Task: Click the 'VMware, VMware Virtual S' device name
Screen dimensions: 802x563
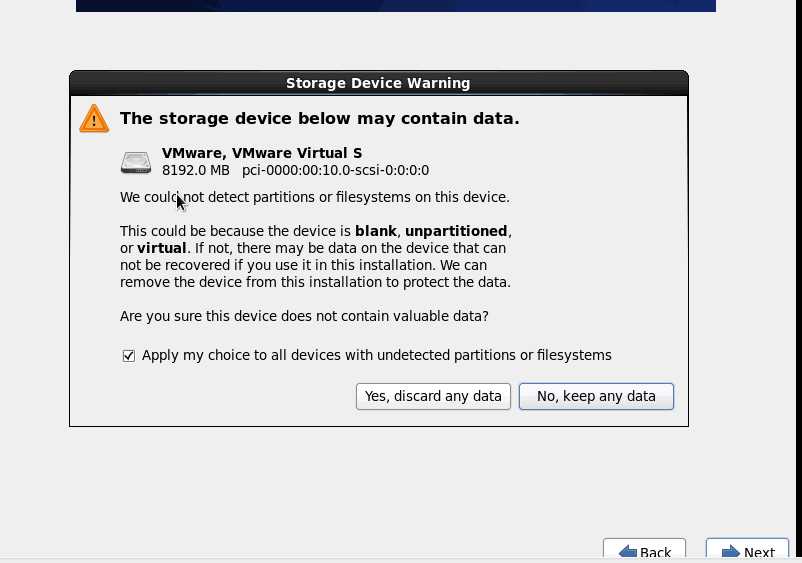Action: click(262, 153)
